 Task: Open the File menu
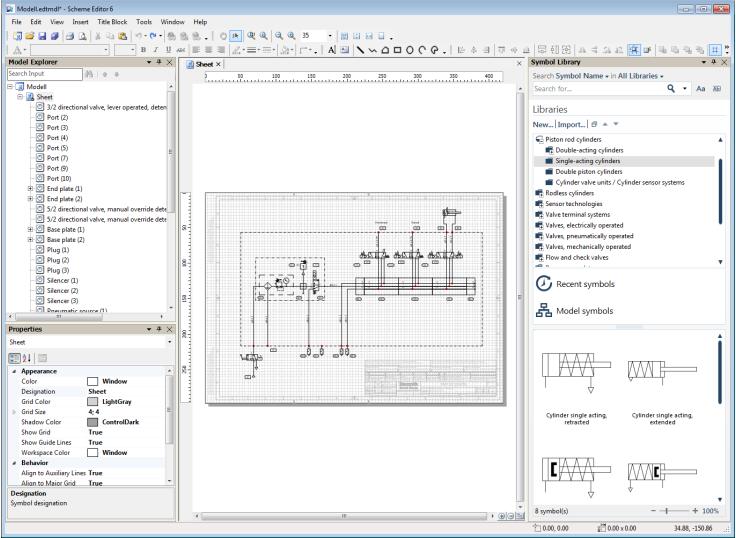click(16, 22)
